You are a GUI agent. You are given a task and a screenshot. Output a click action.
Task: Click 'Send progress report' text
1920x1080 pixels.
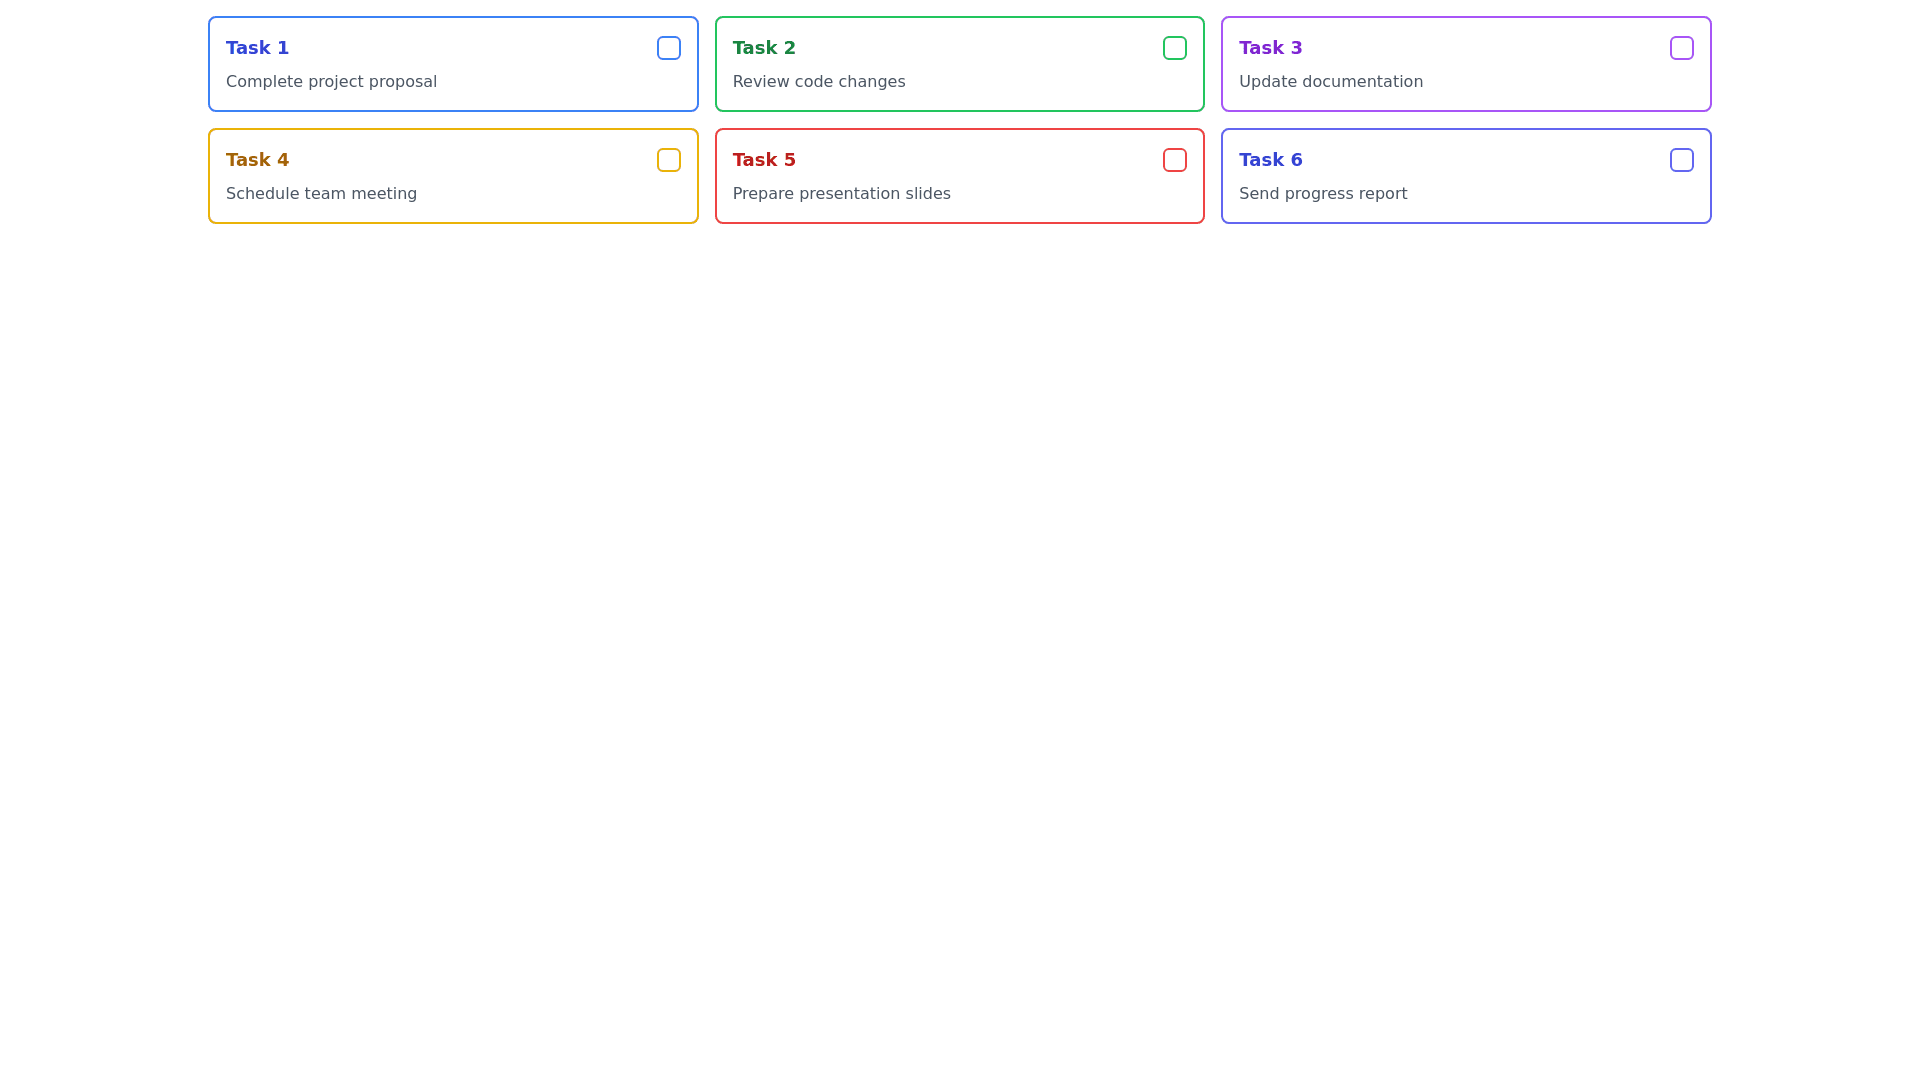1322,194
